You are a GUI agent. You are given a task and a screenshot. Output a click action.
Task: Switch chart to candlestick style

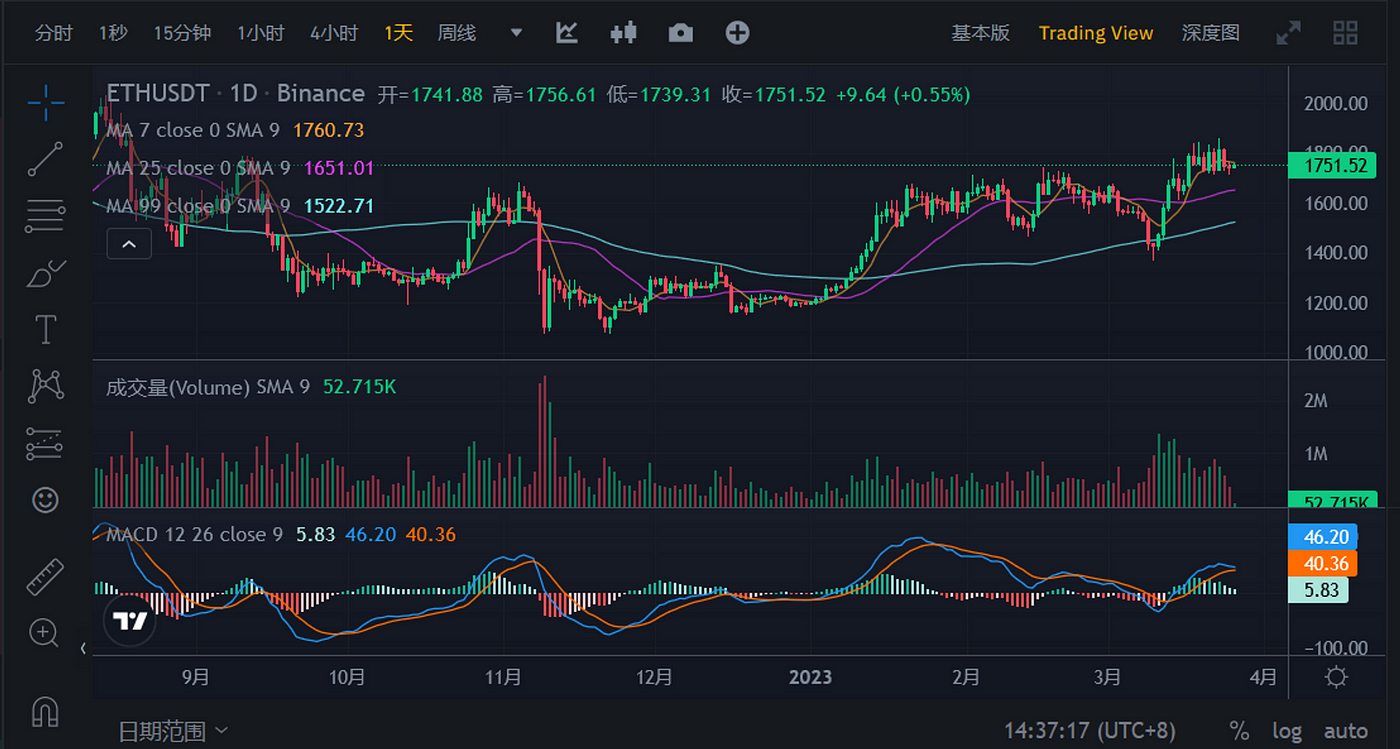[x=623, y=32]
